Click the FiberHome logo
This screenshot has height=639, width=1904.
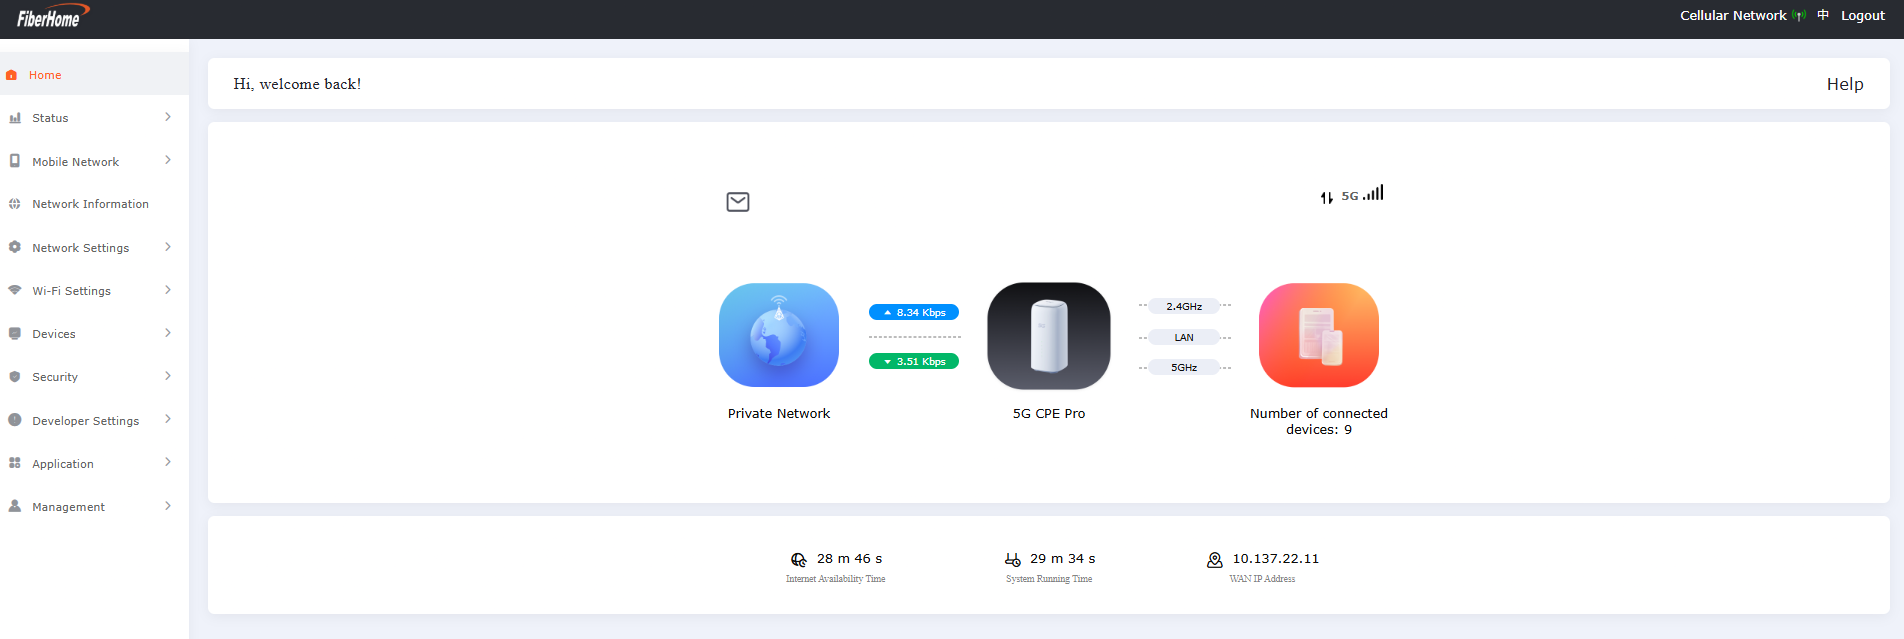pos(51,17)
